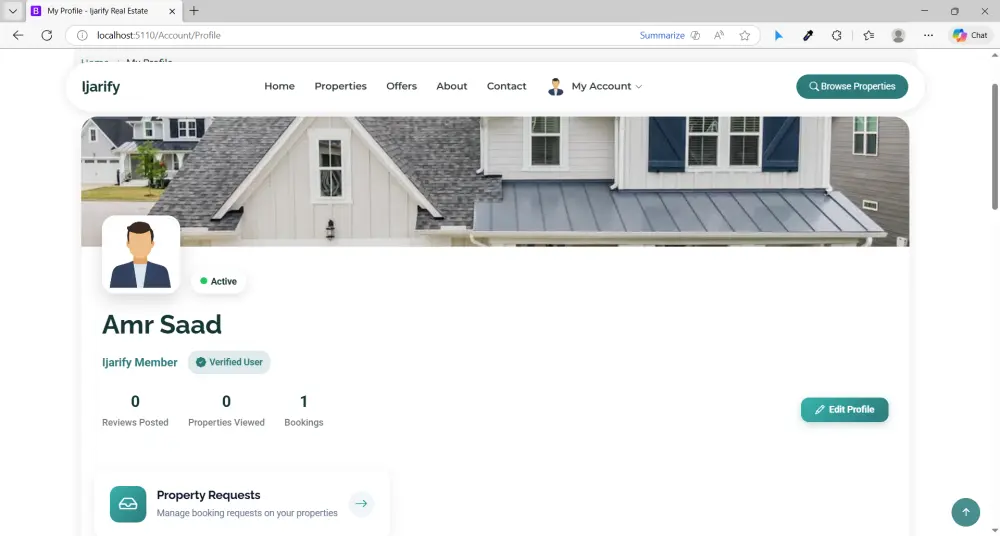Viewport: 1000px width, 536px height.
Task: Click the Amr Saad name heading
Action: [162, 324]
